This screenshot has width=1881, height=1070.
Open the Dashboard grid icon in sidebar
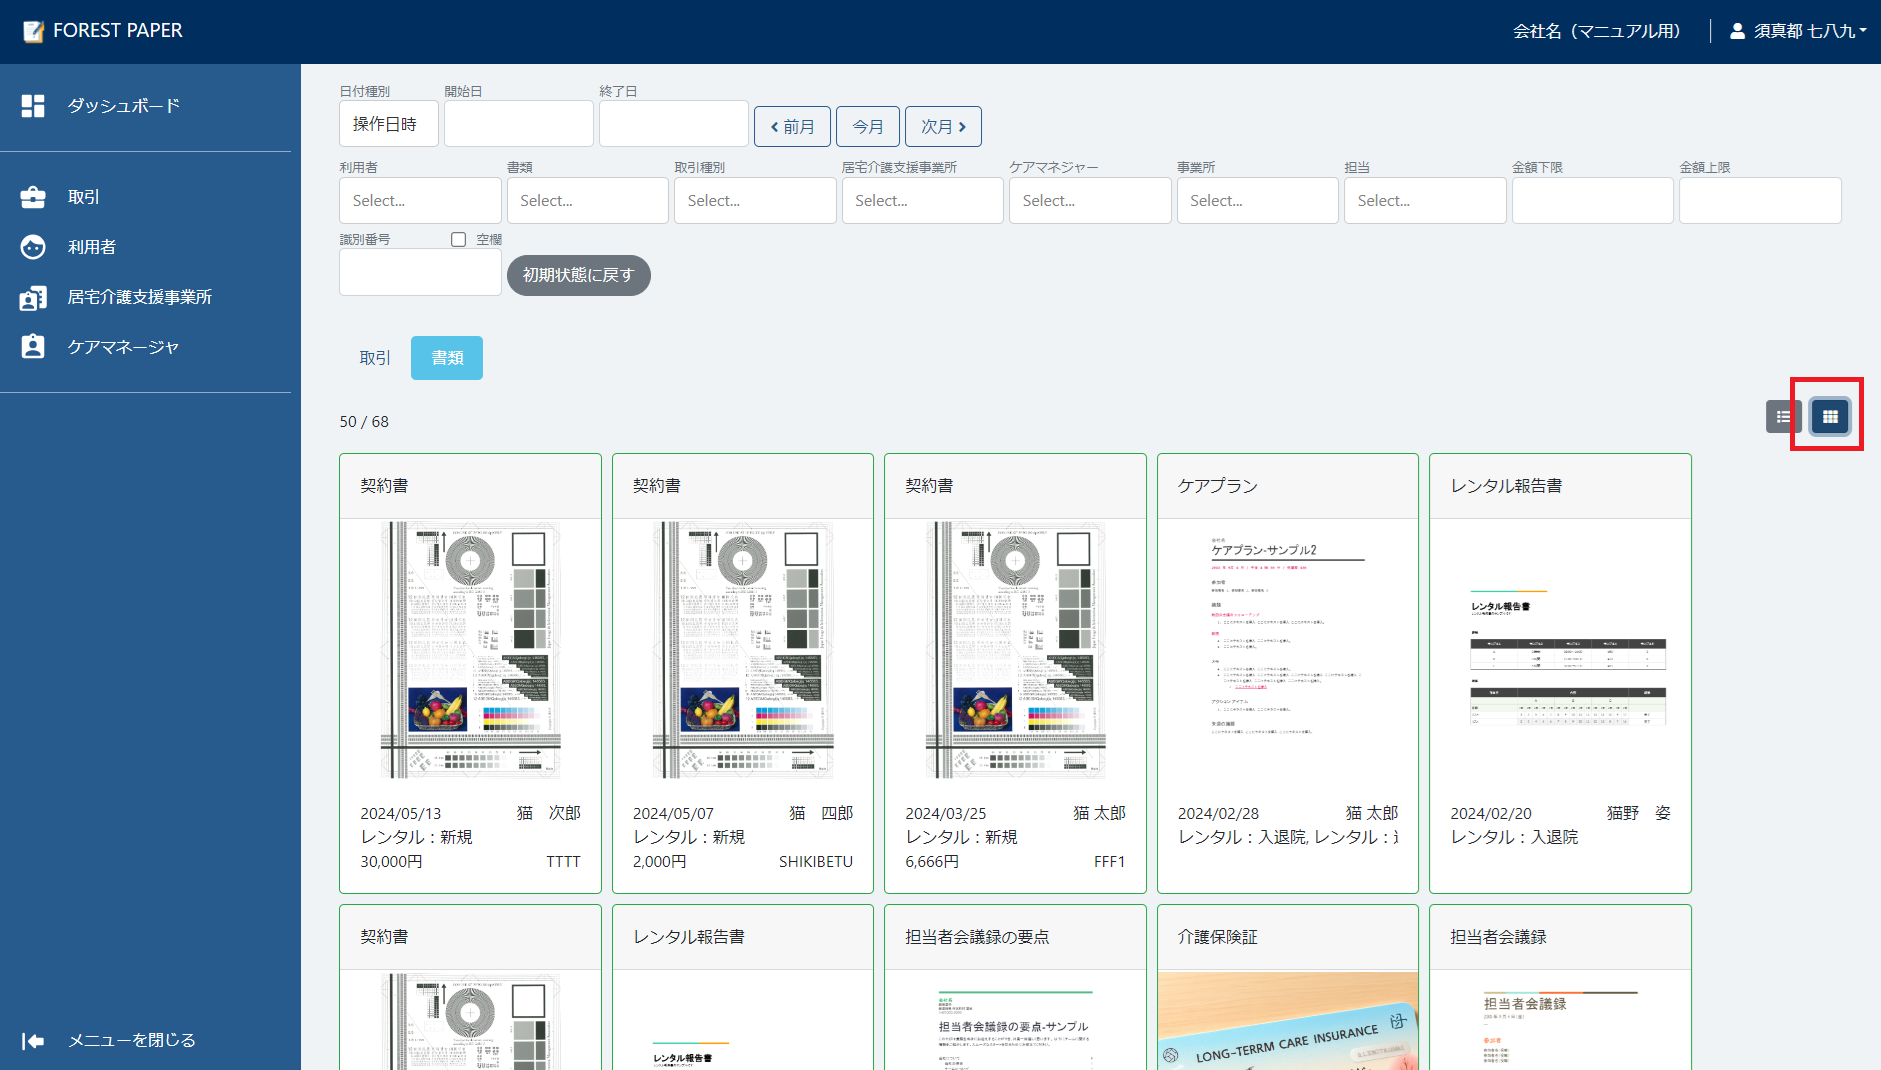point(33,106)
